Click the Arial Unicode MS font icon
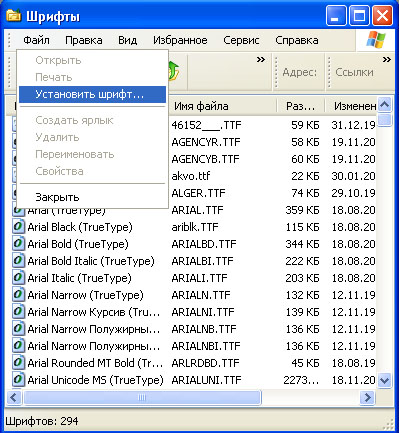The image size is (399, 433). click(x=18, y=380)
